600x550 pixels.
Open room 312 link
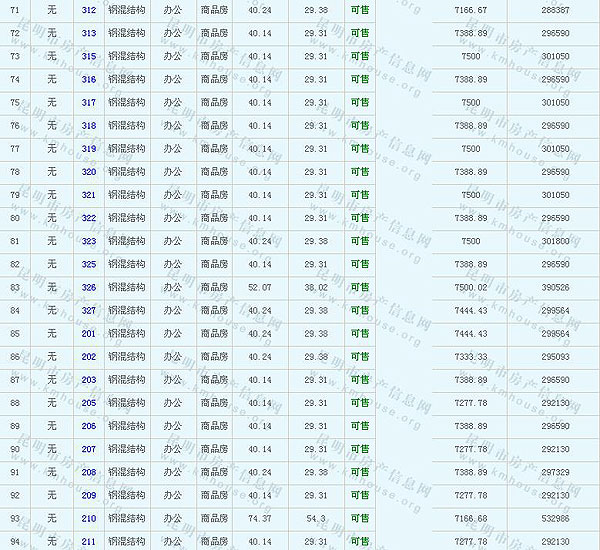point(89,10)
